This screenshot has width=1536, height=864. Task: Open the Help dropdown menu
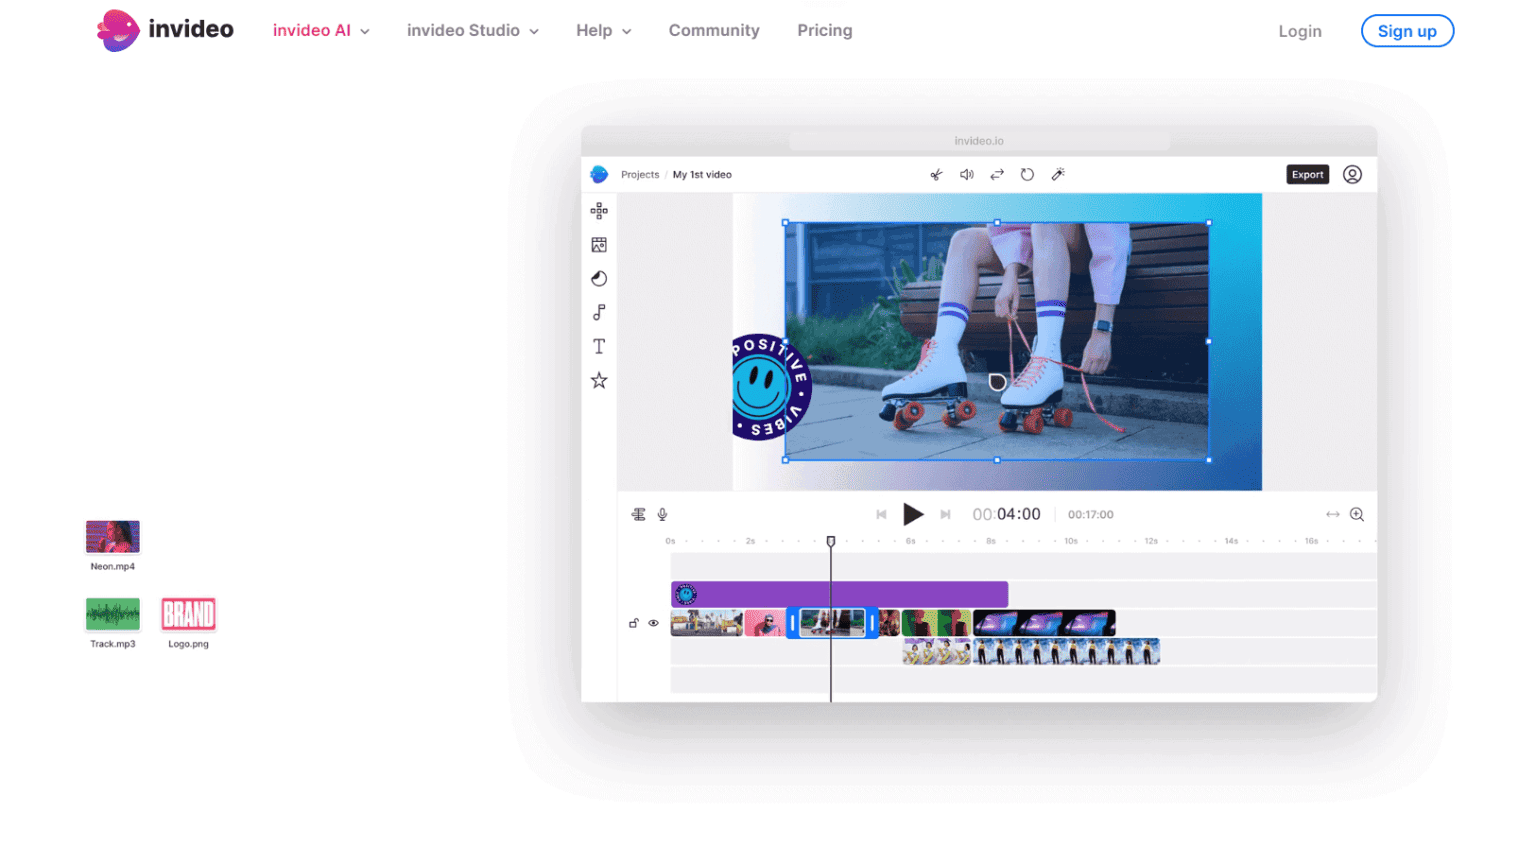tap(603, 31)
